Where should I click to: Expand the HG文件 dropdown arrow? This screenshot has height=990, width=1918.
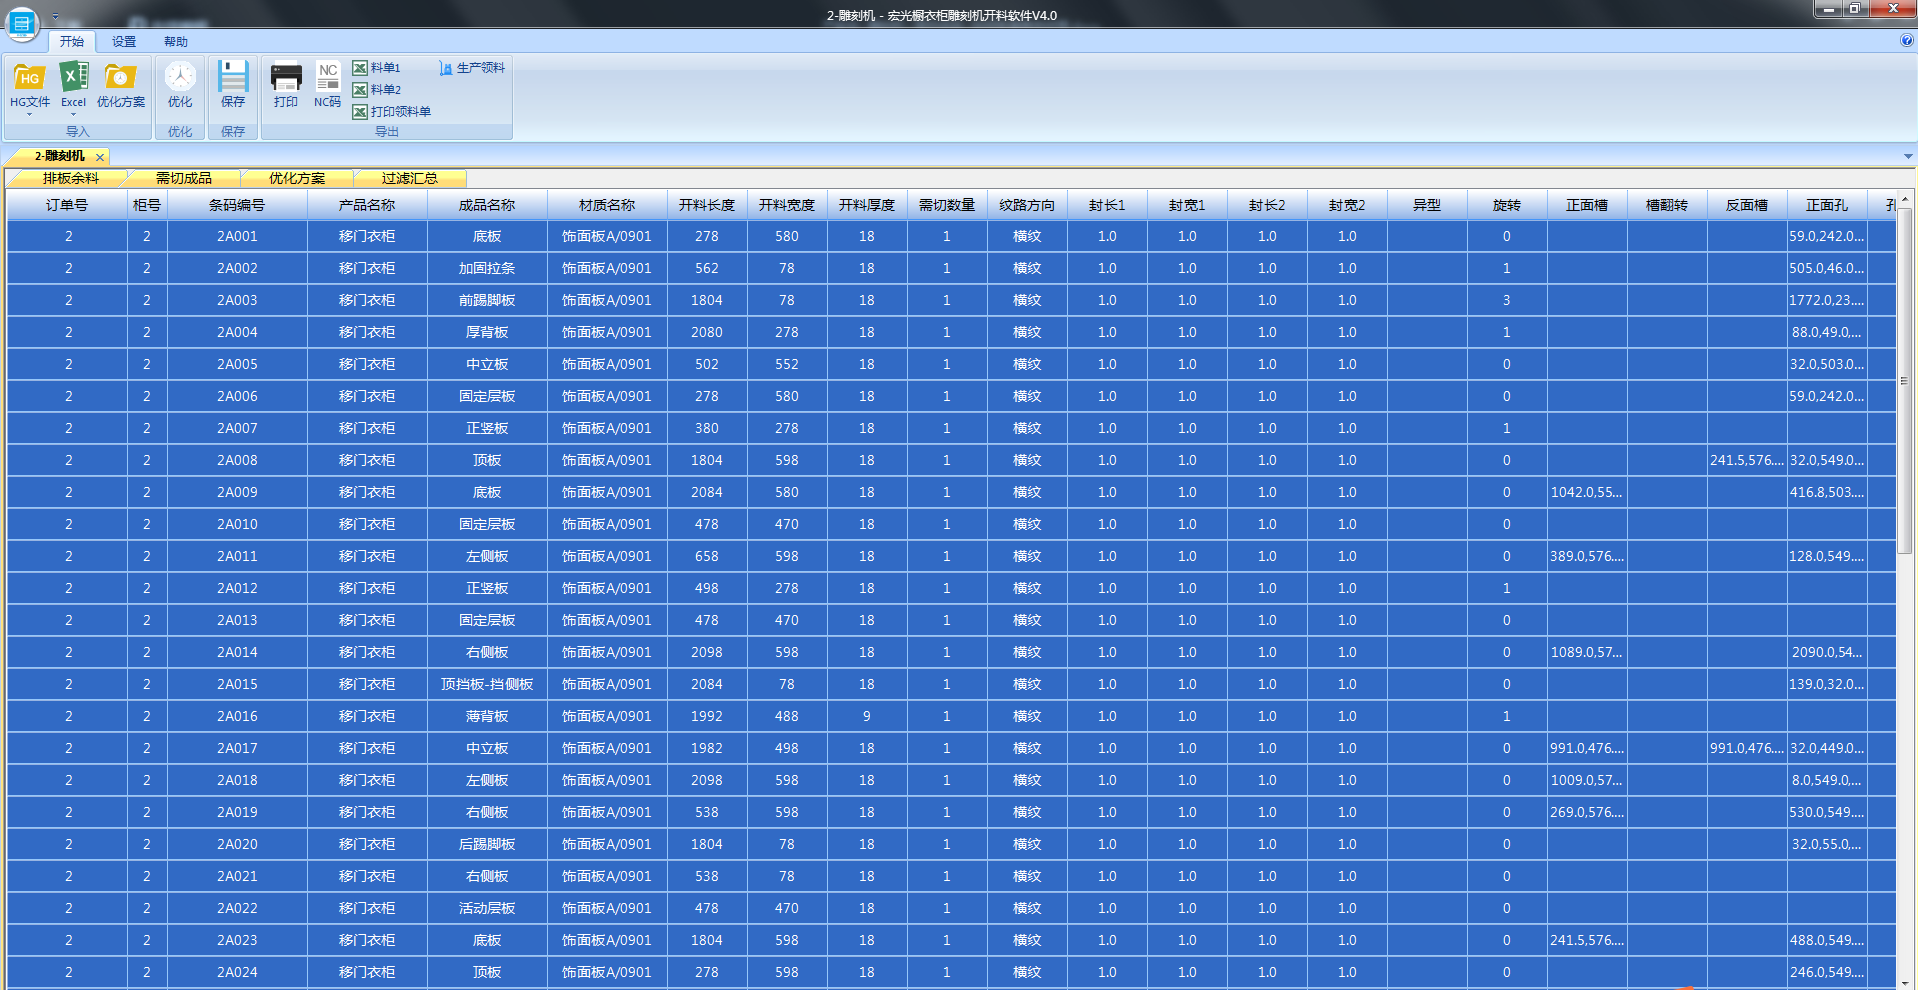29,115
